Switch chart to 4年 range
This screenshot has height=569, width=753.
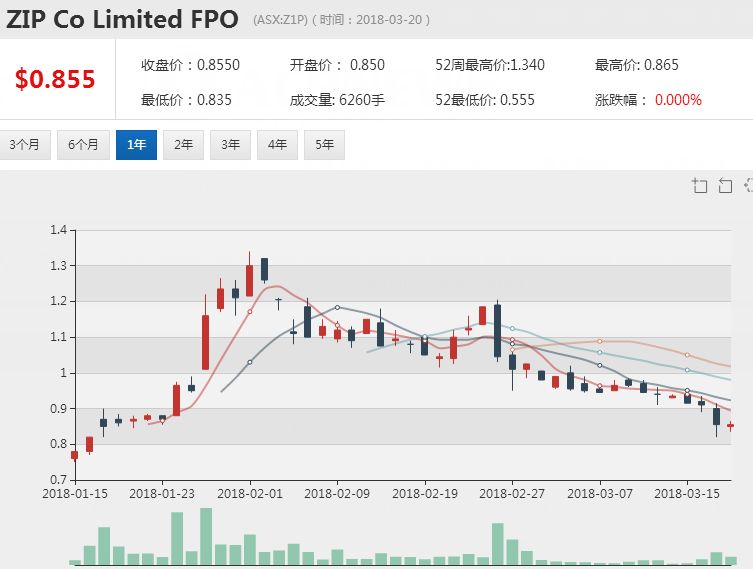coord(278,145)
